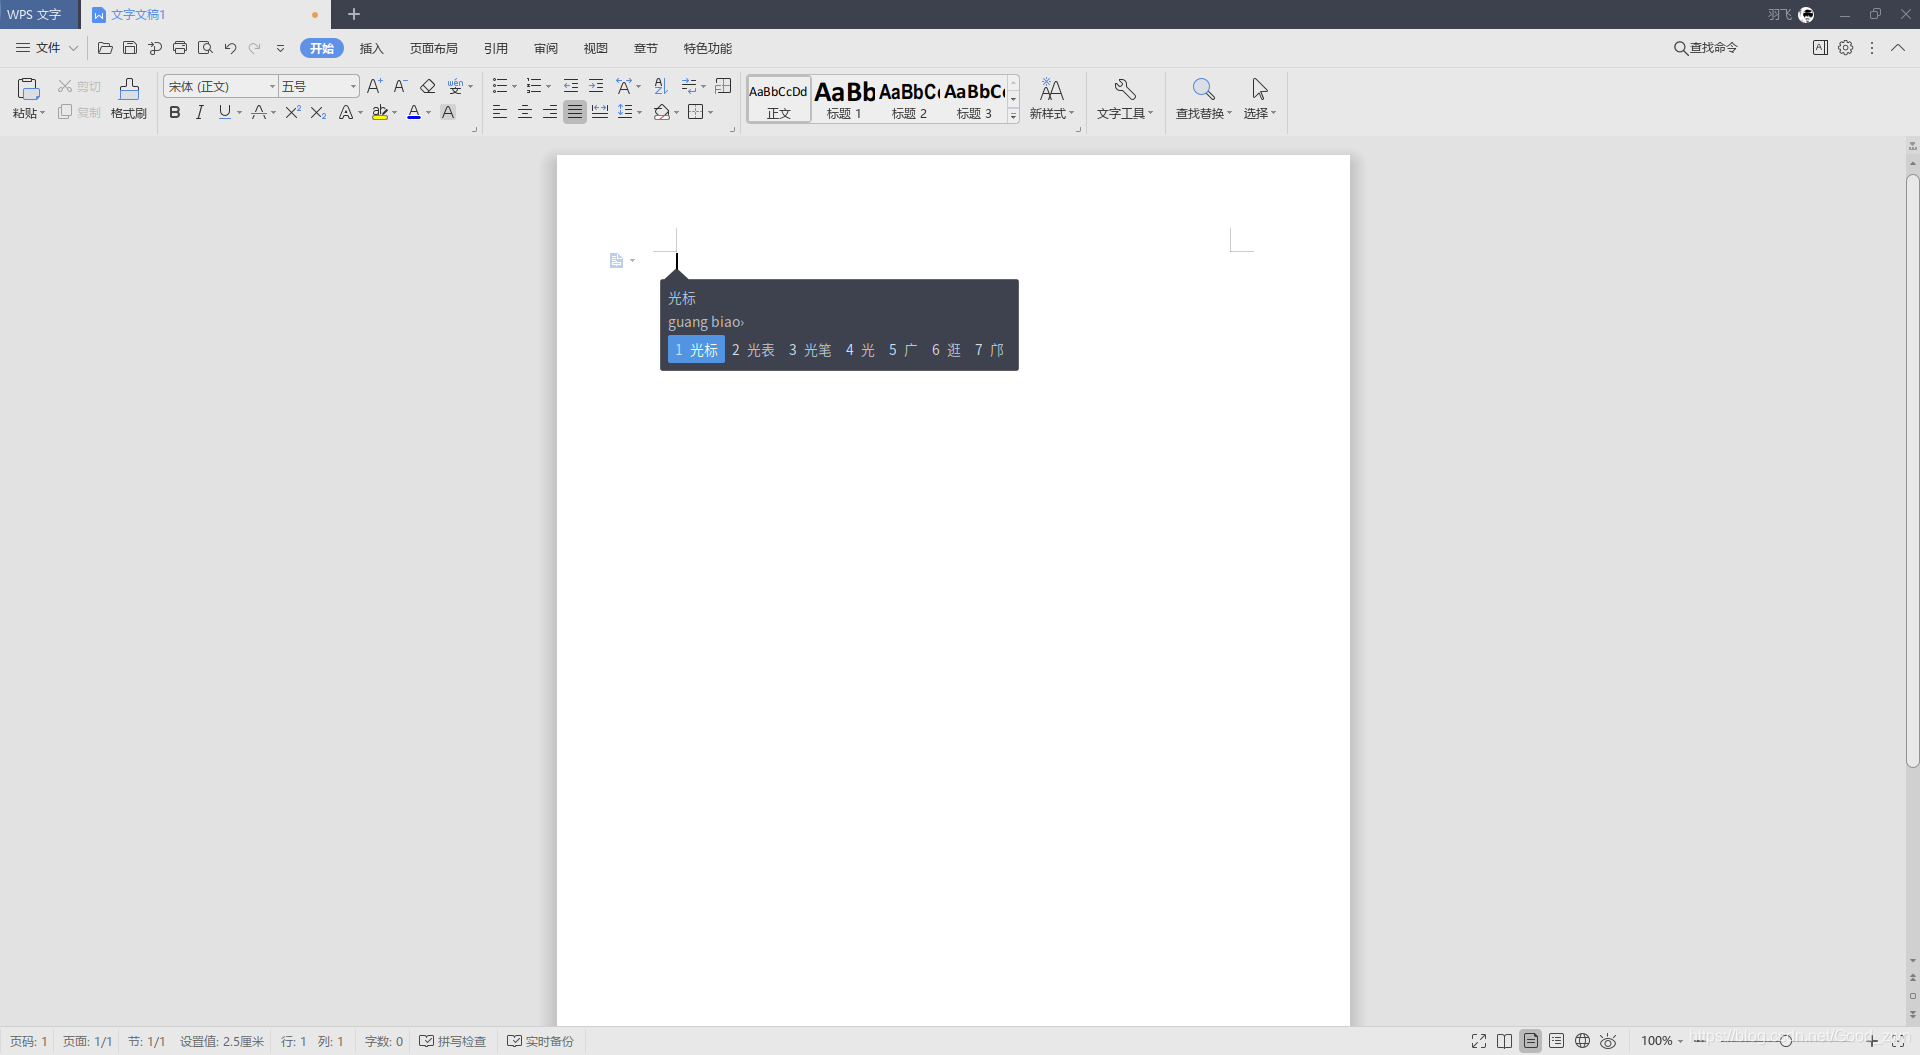This screenshot has height=1055, width=1920.
Task: Switch to Outline view in status bar
Action: coord(1556,1041)
